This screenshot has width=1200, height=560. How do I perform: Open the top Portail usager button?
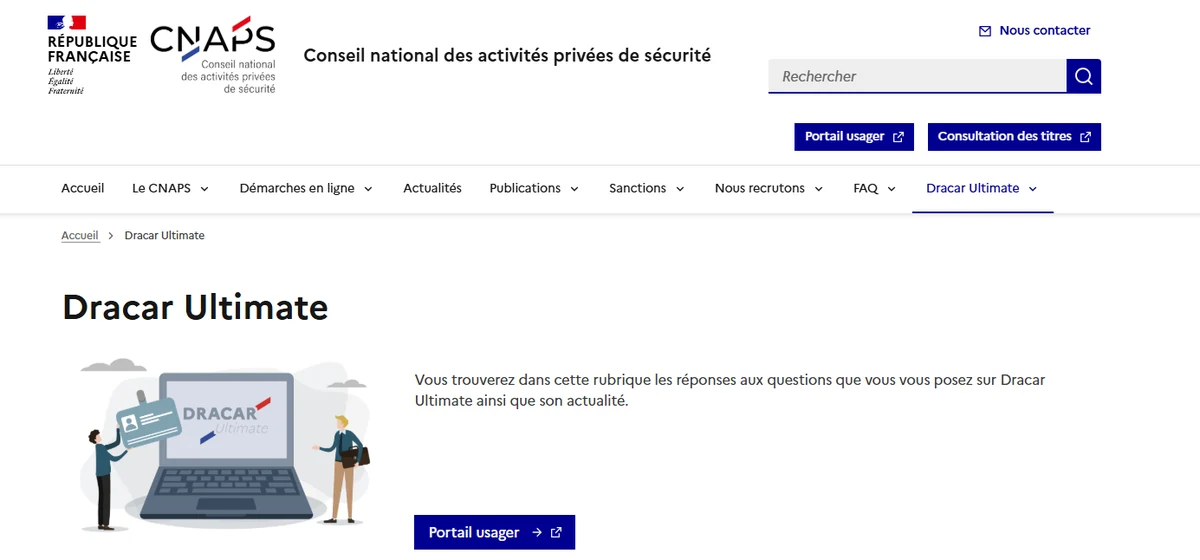pos(854,137)
